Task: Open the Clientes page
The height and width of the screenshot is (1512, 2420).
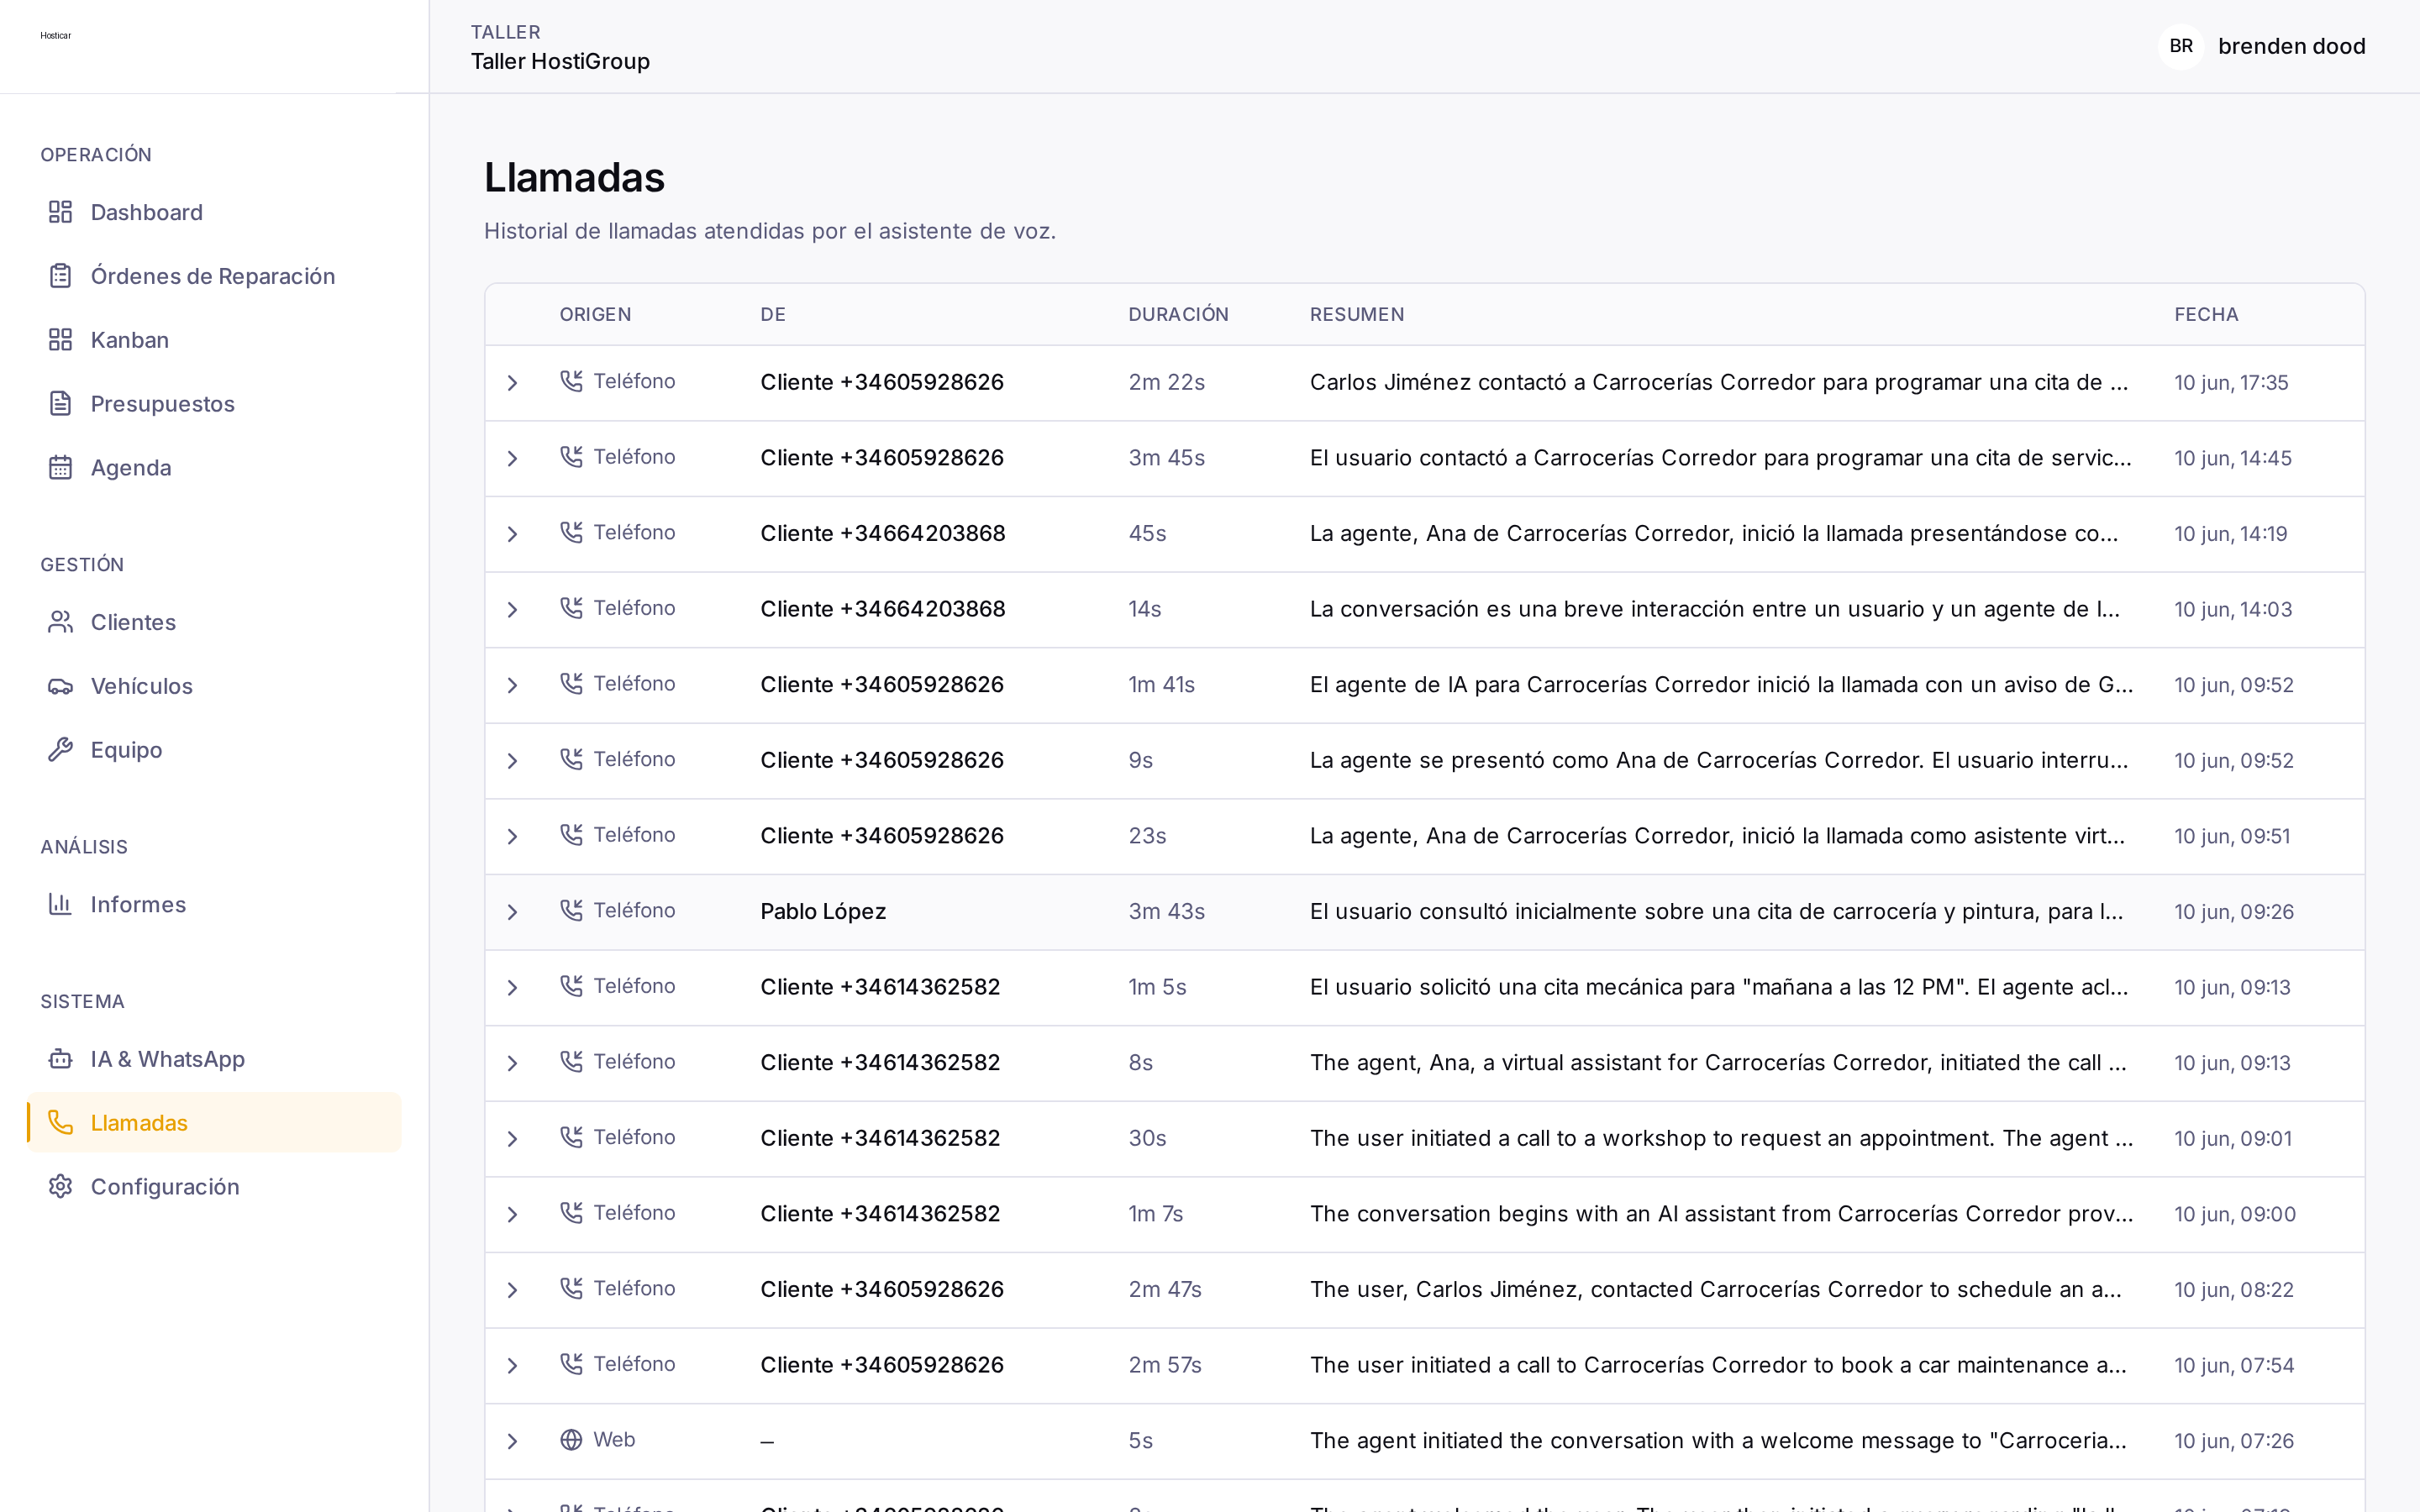Action: [x=214, y=622]
